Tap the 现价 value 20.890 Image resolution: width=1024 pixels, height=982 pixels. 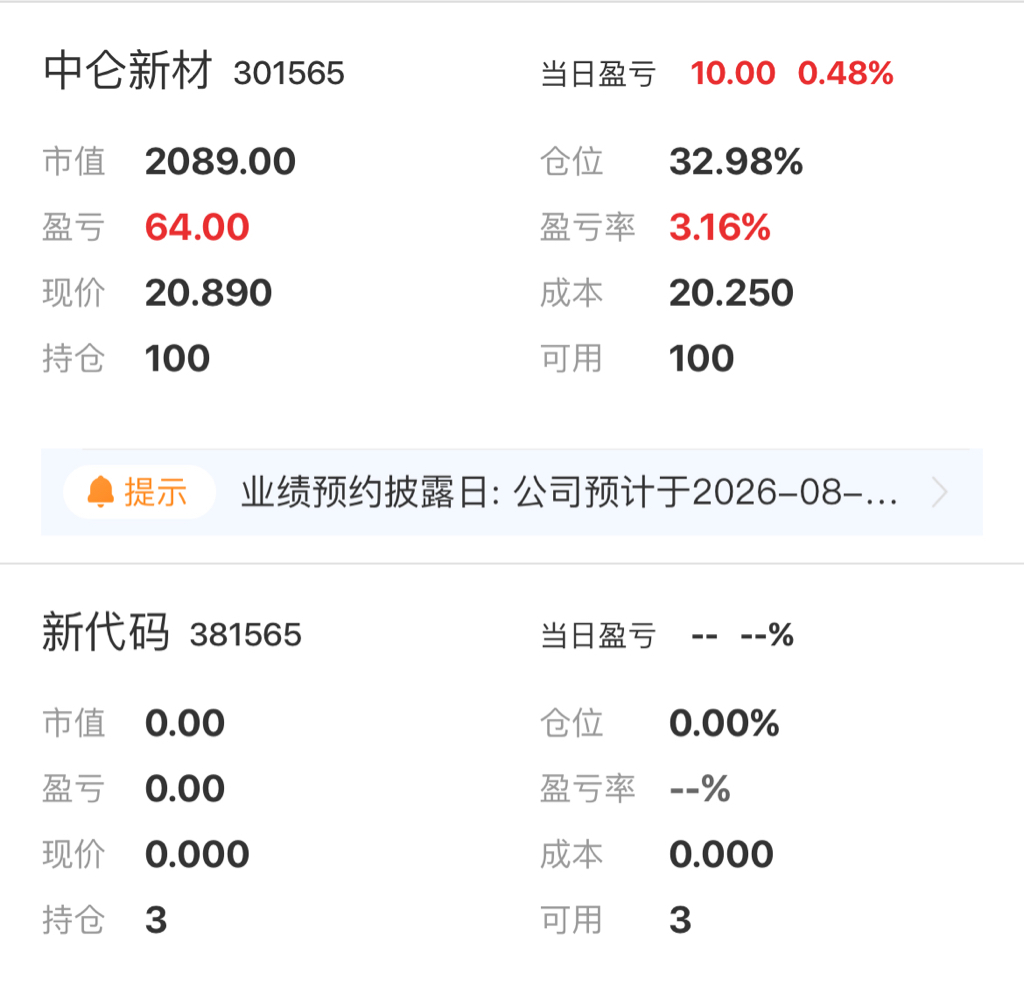point(208,293)
